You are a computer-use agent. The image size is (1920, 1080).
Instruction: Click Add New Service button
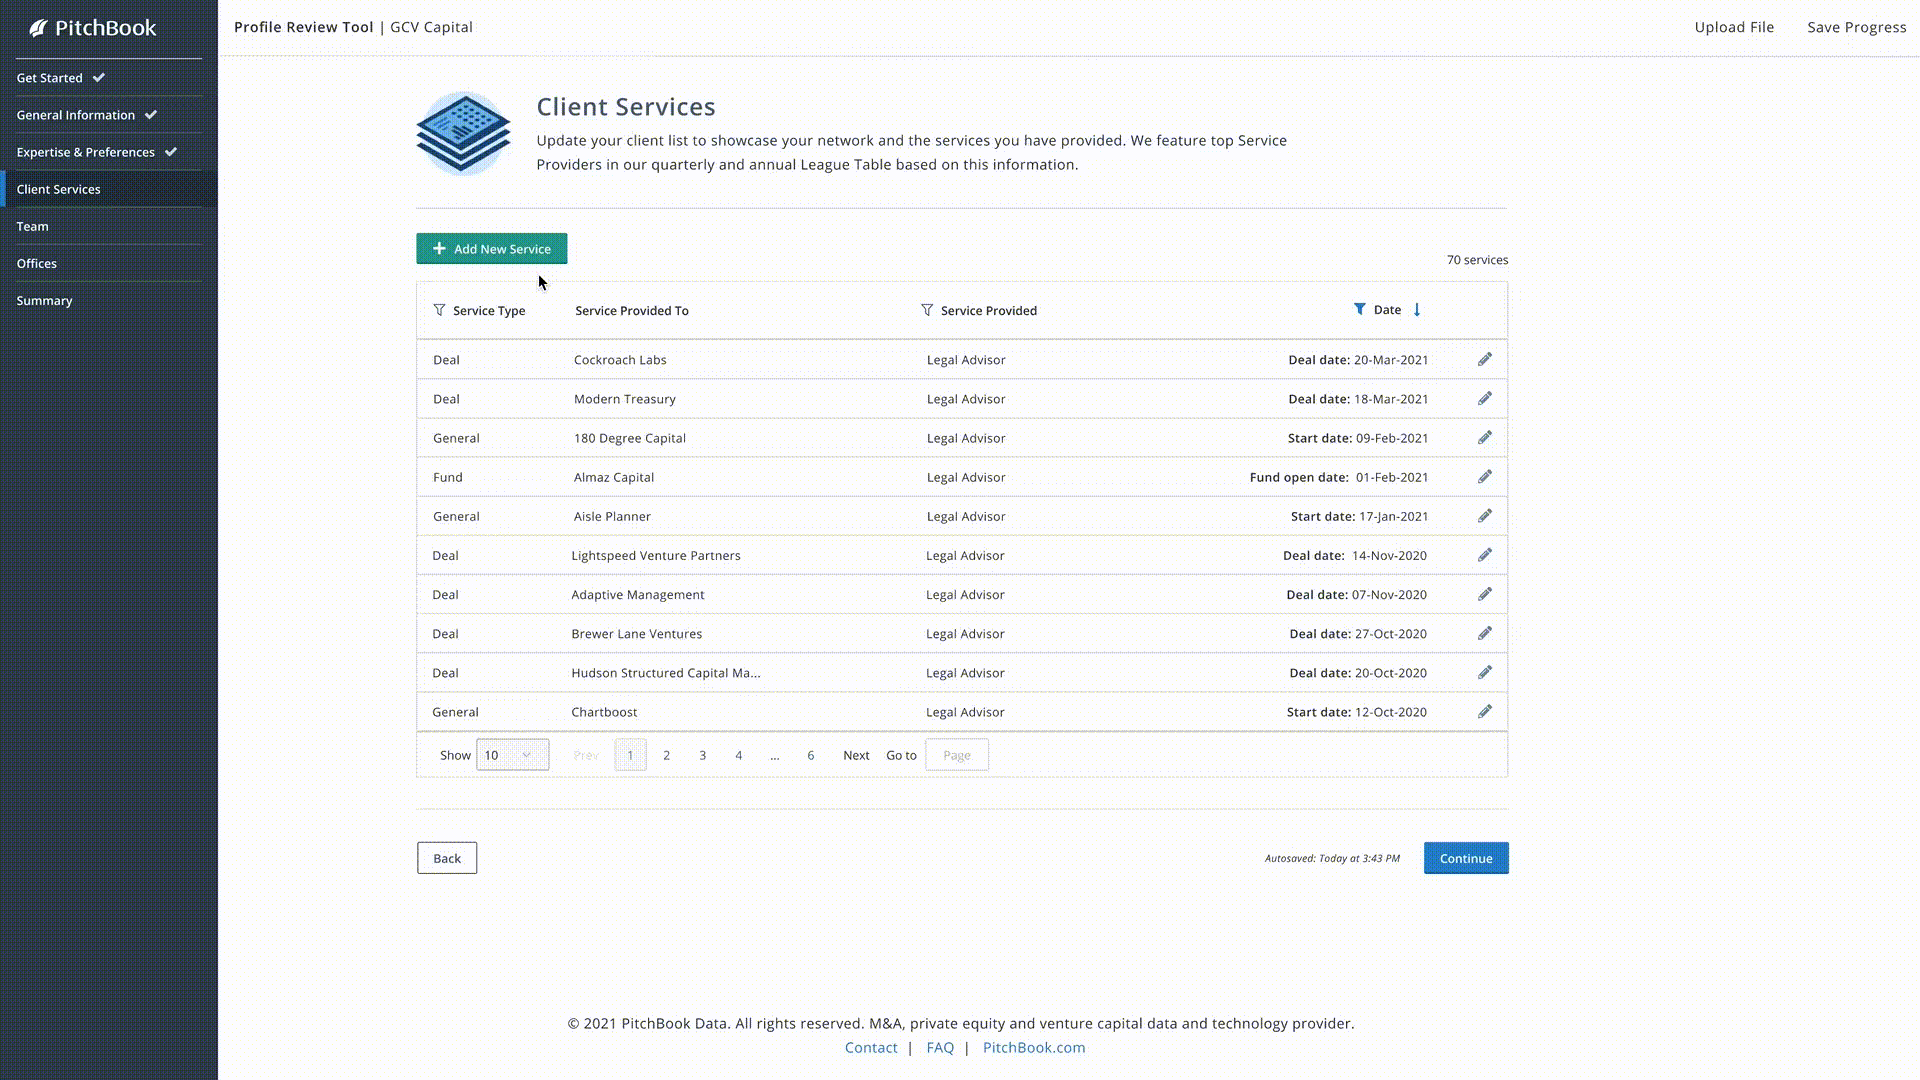click(492, 249)
